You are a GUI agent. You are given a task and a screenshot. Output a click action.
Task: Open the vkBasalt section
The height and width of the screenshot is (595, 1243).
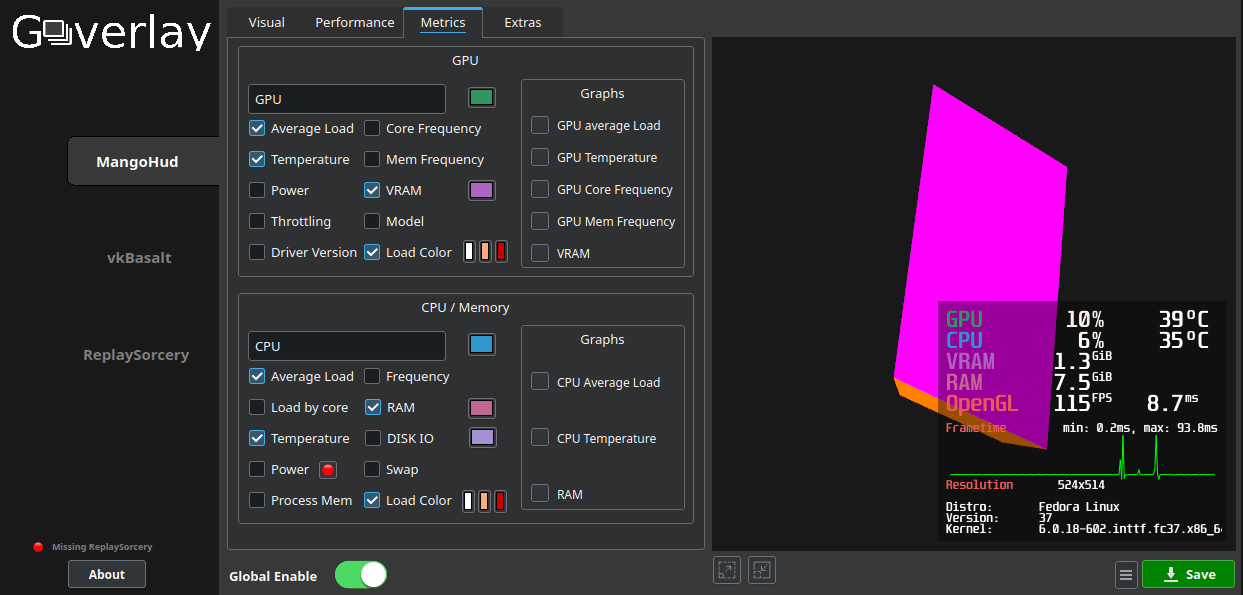(x=139, y=258)
